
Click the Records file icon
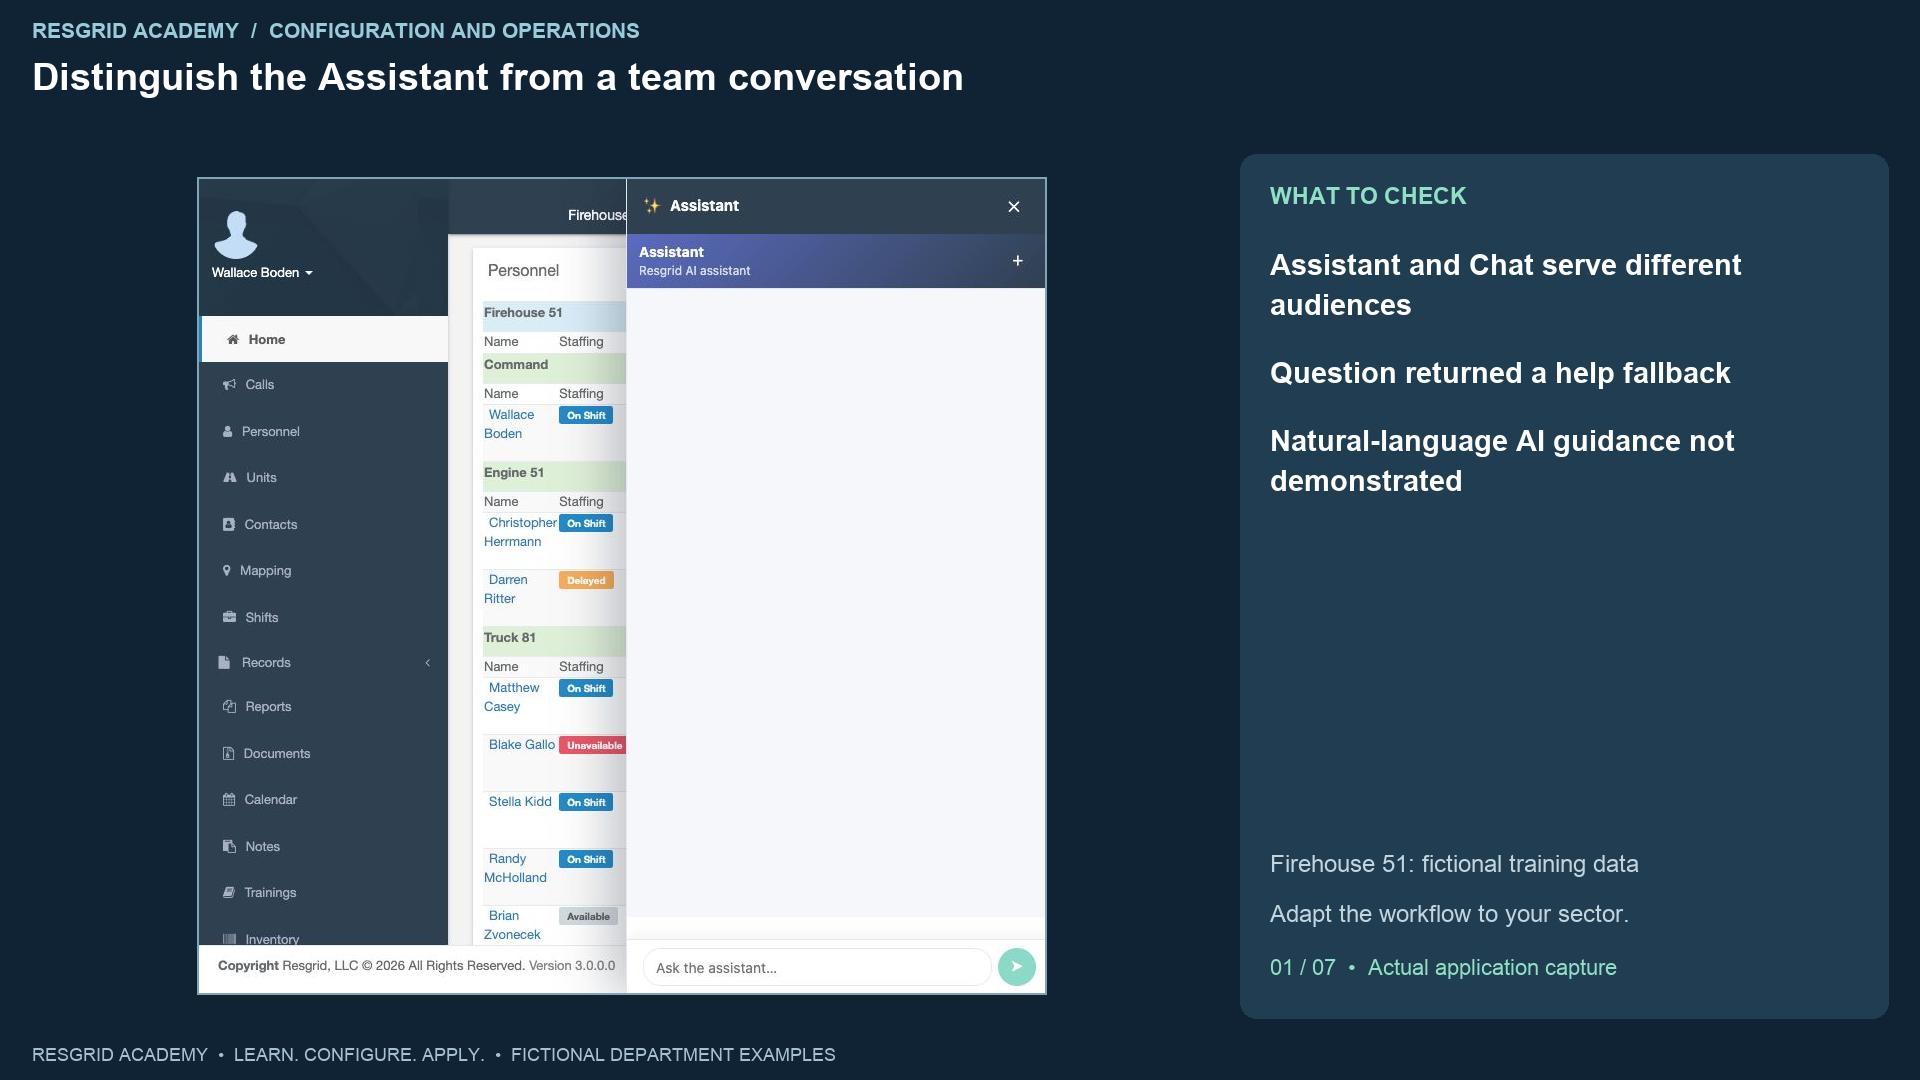[224, 663]
